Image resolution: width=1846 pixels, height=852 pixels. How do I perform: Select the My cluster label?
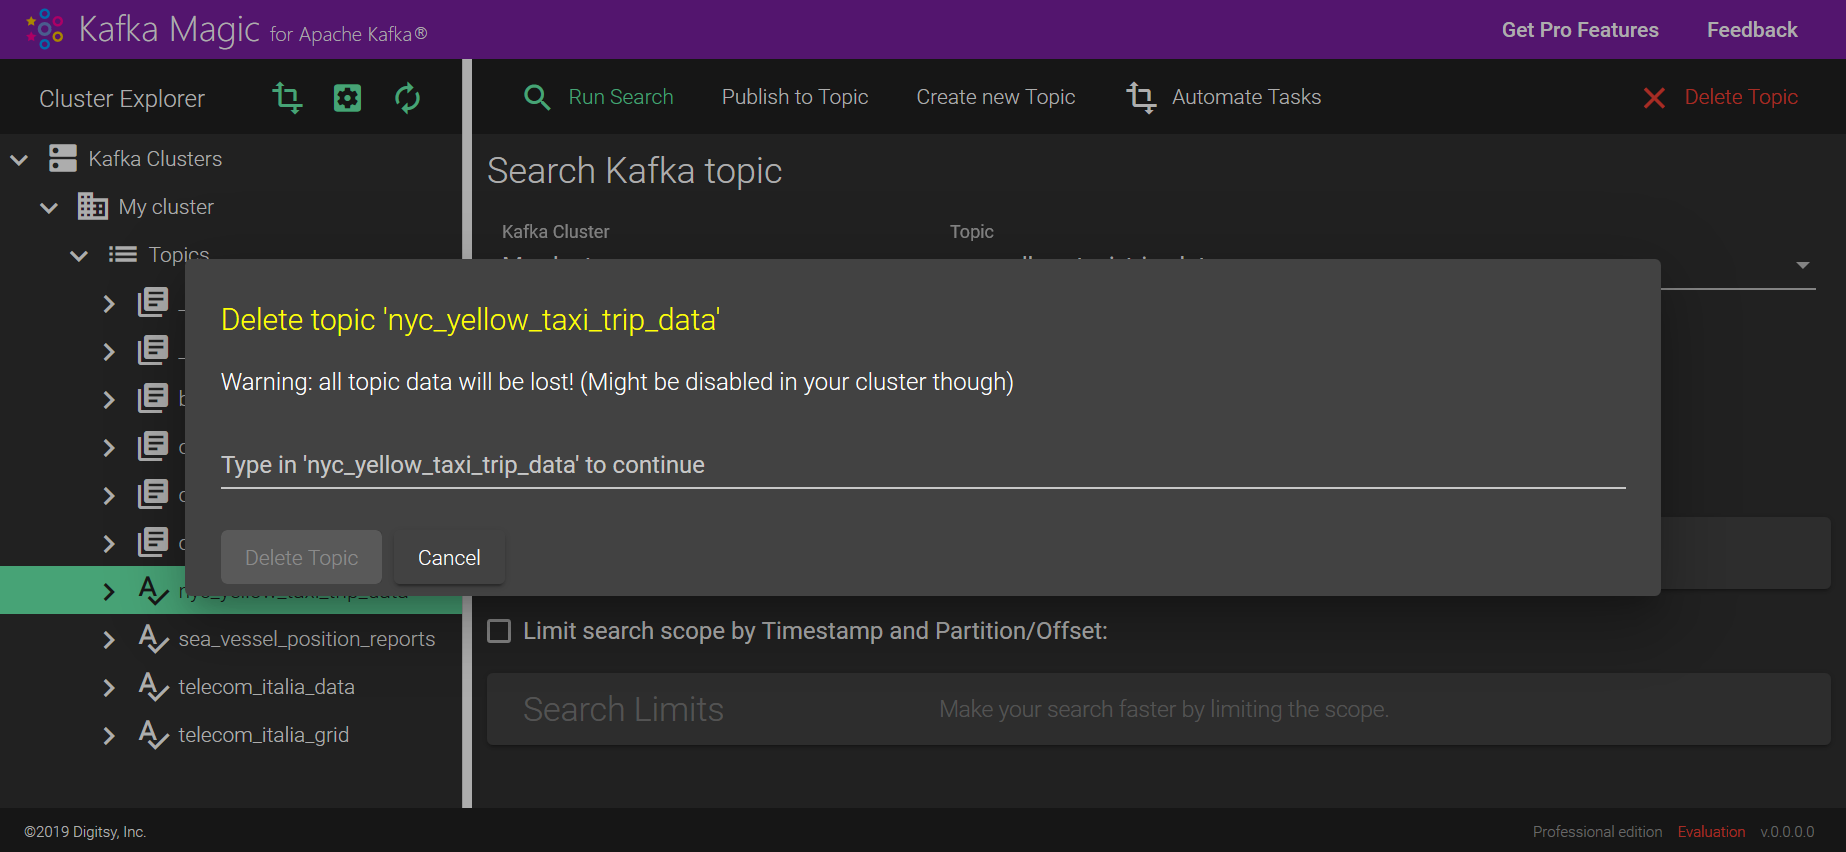pos(166,207)
